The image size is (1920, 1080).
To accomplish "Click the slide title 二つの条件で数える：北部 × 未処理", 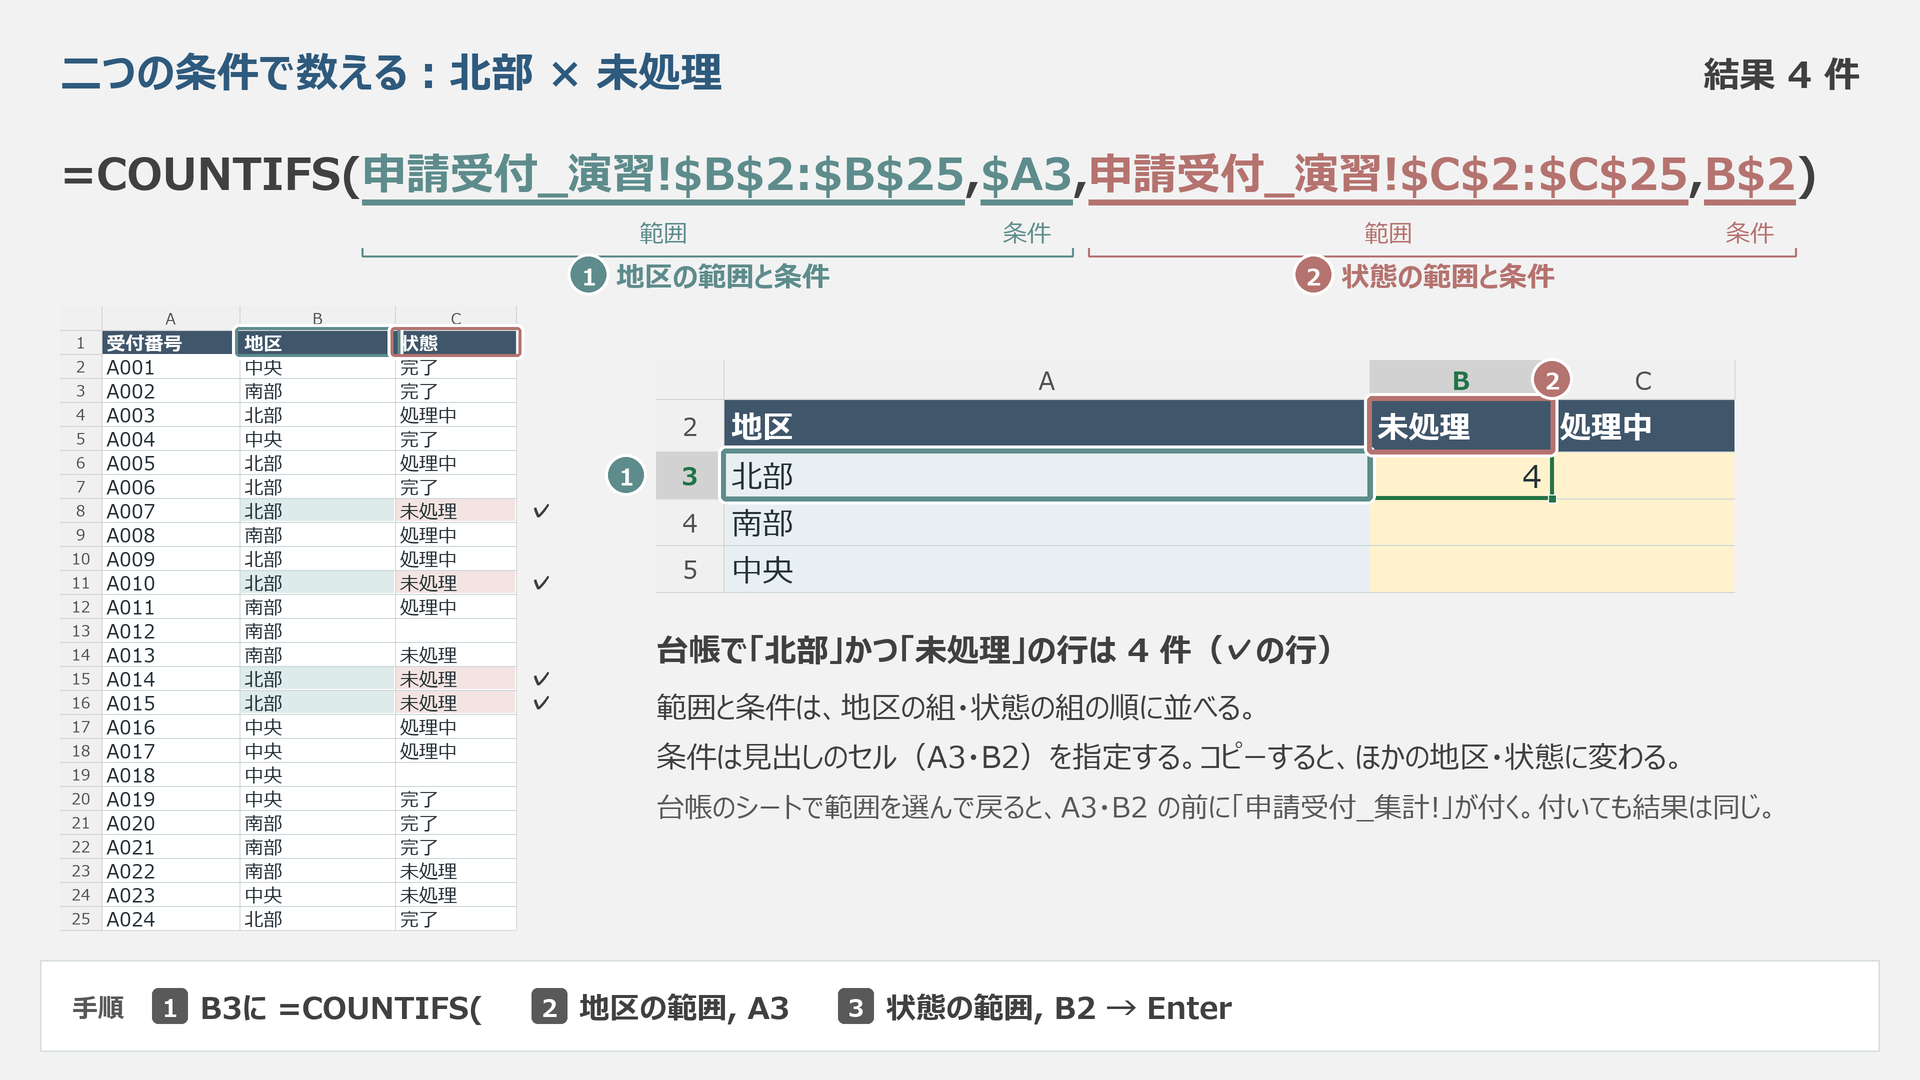I will click(x=391, y=74).
